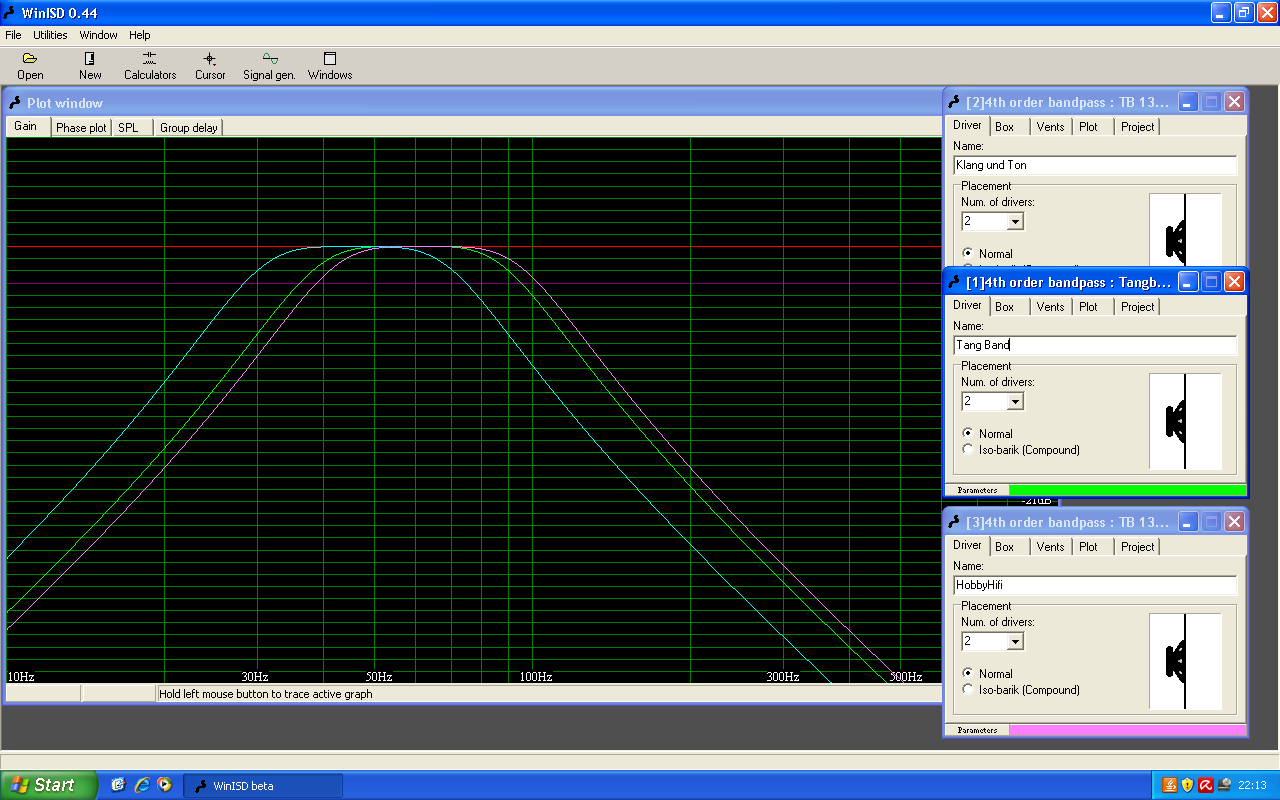This screenshot has height=800, width=1280.
Task: Choose Iso-barik (Compound) in Tang Band window
Action: [x=967, y=450]
